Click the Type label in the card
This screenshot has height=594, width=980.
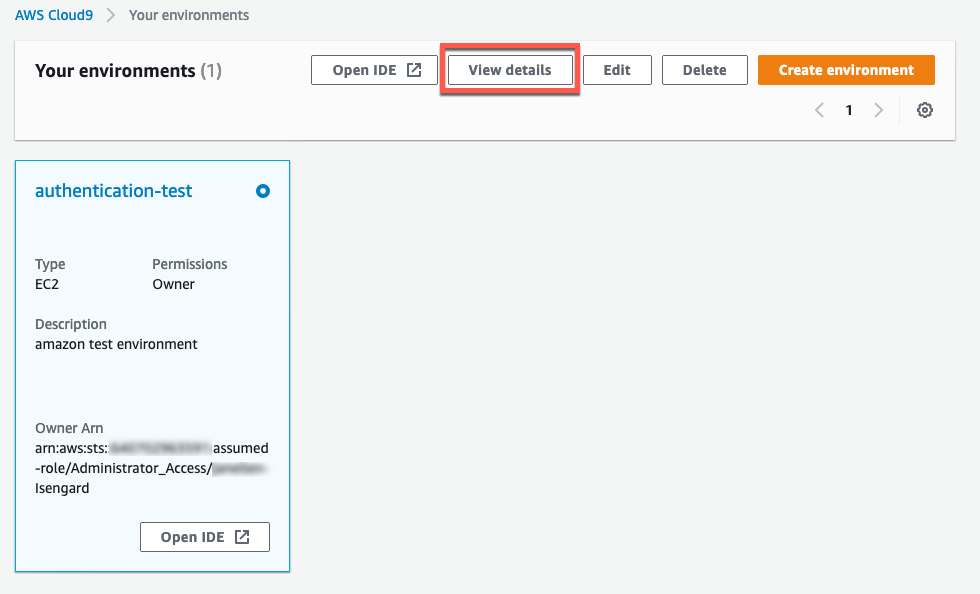pyautogui.click(x=50, y=264)
